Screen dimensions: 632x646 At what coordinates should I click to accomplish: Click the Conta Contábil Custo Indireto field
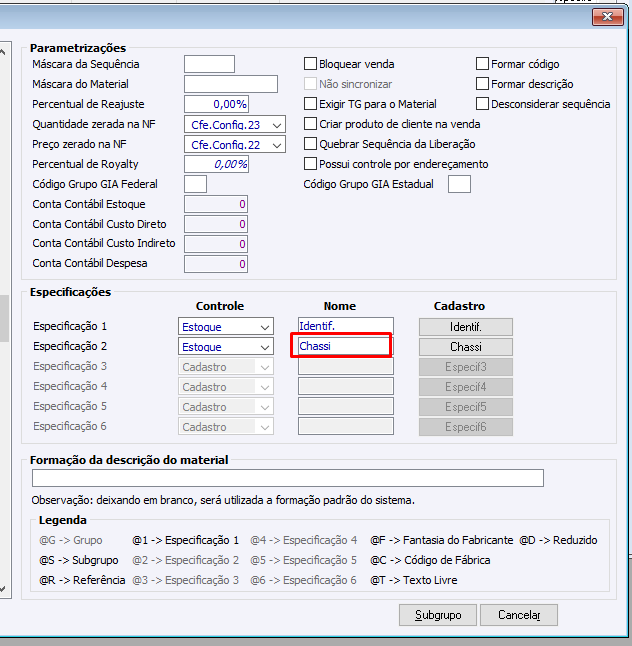click(x=216, y=244)
